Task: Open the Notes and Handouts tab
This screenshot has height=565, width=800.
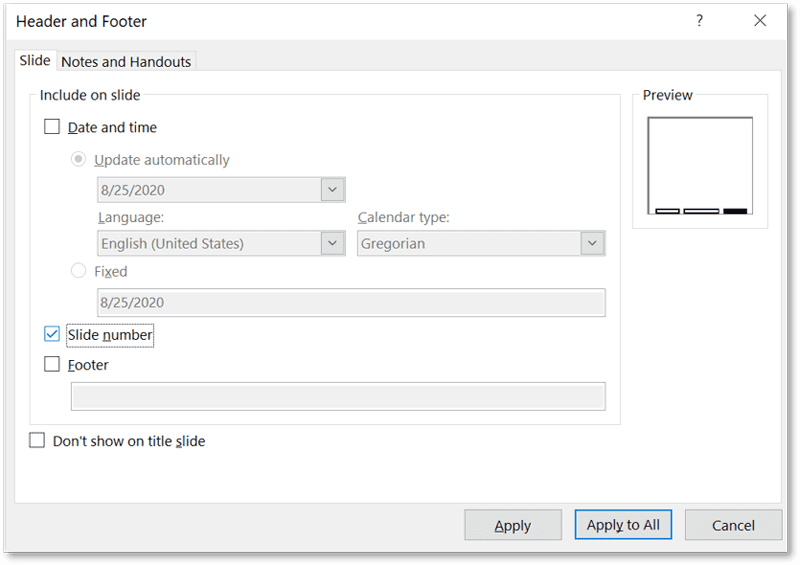Action: (x=126, y=62)
